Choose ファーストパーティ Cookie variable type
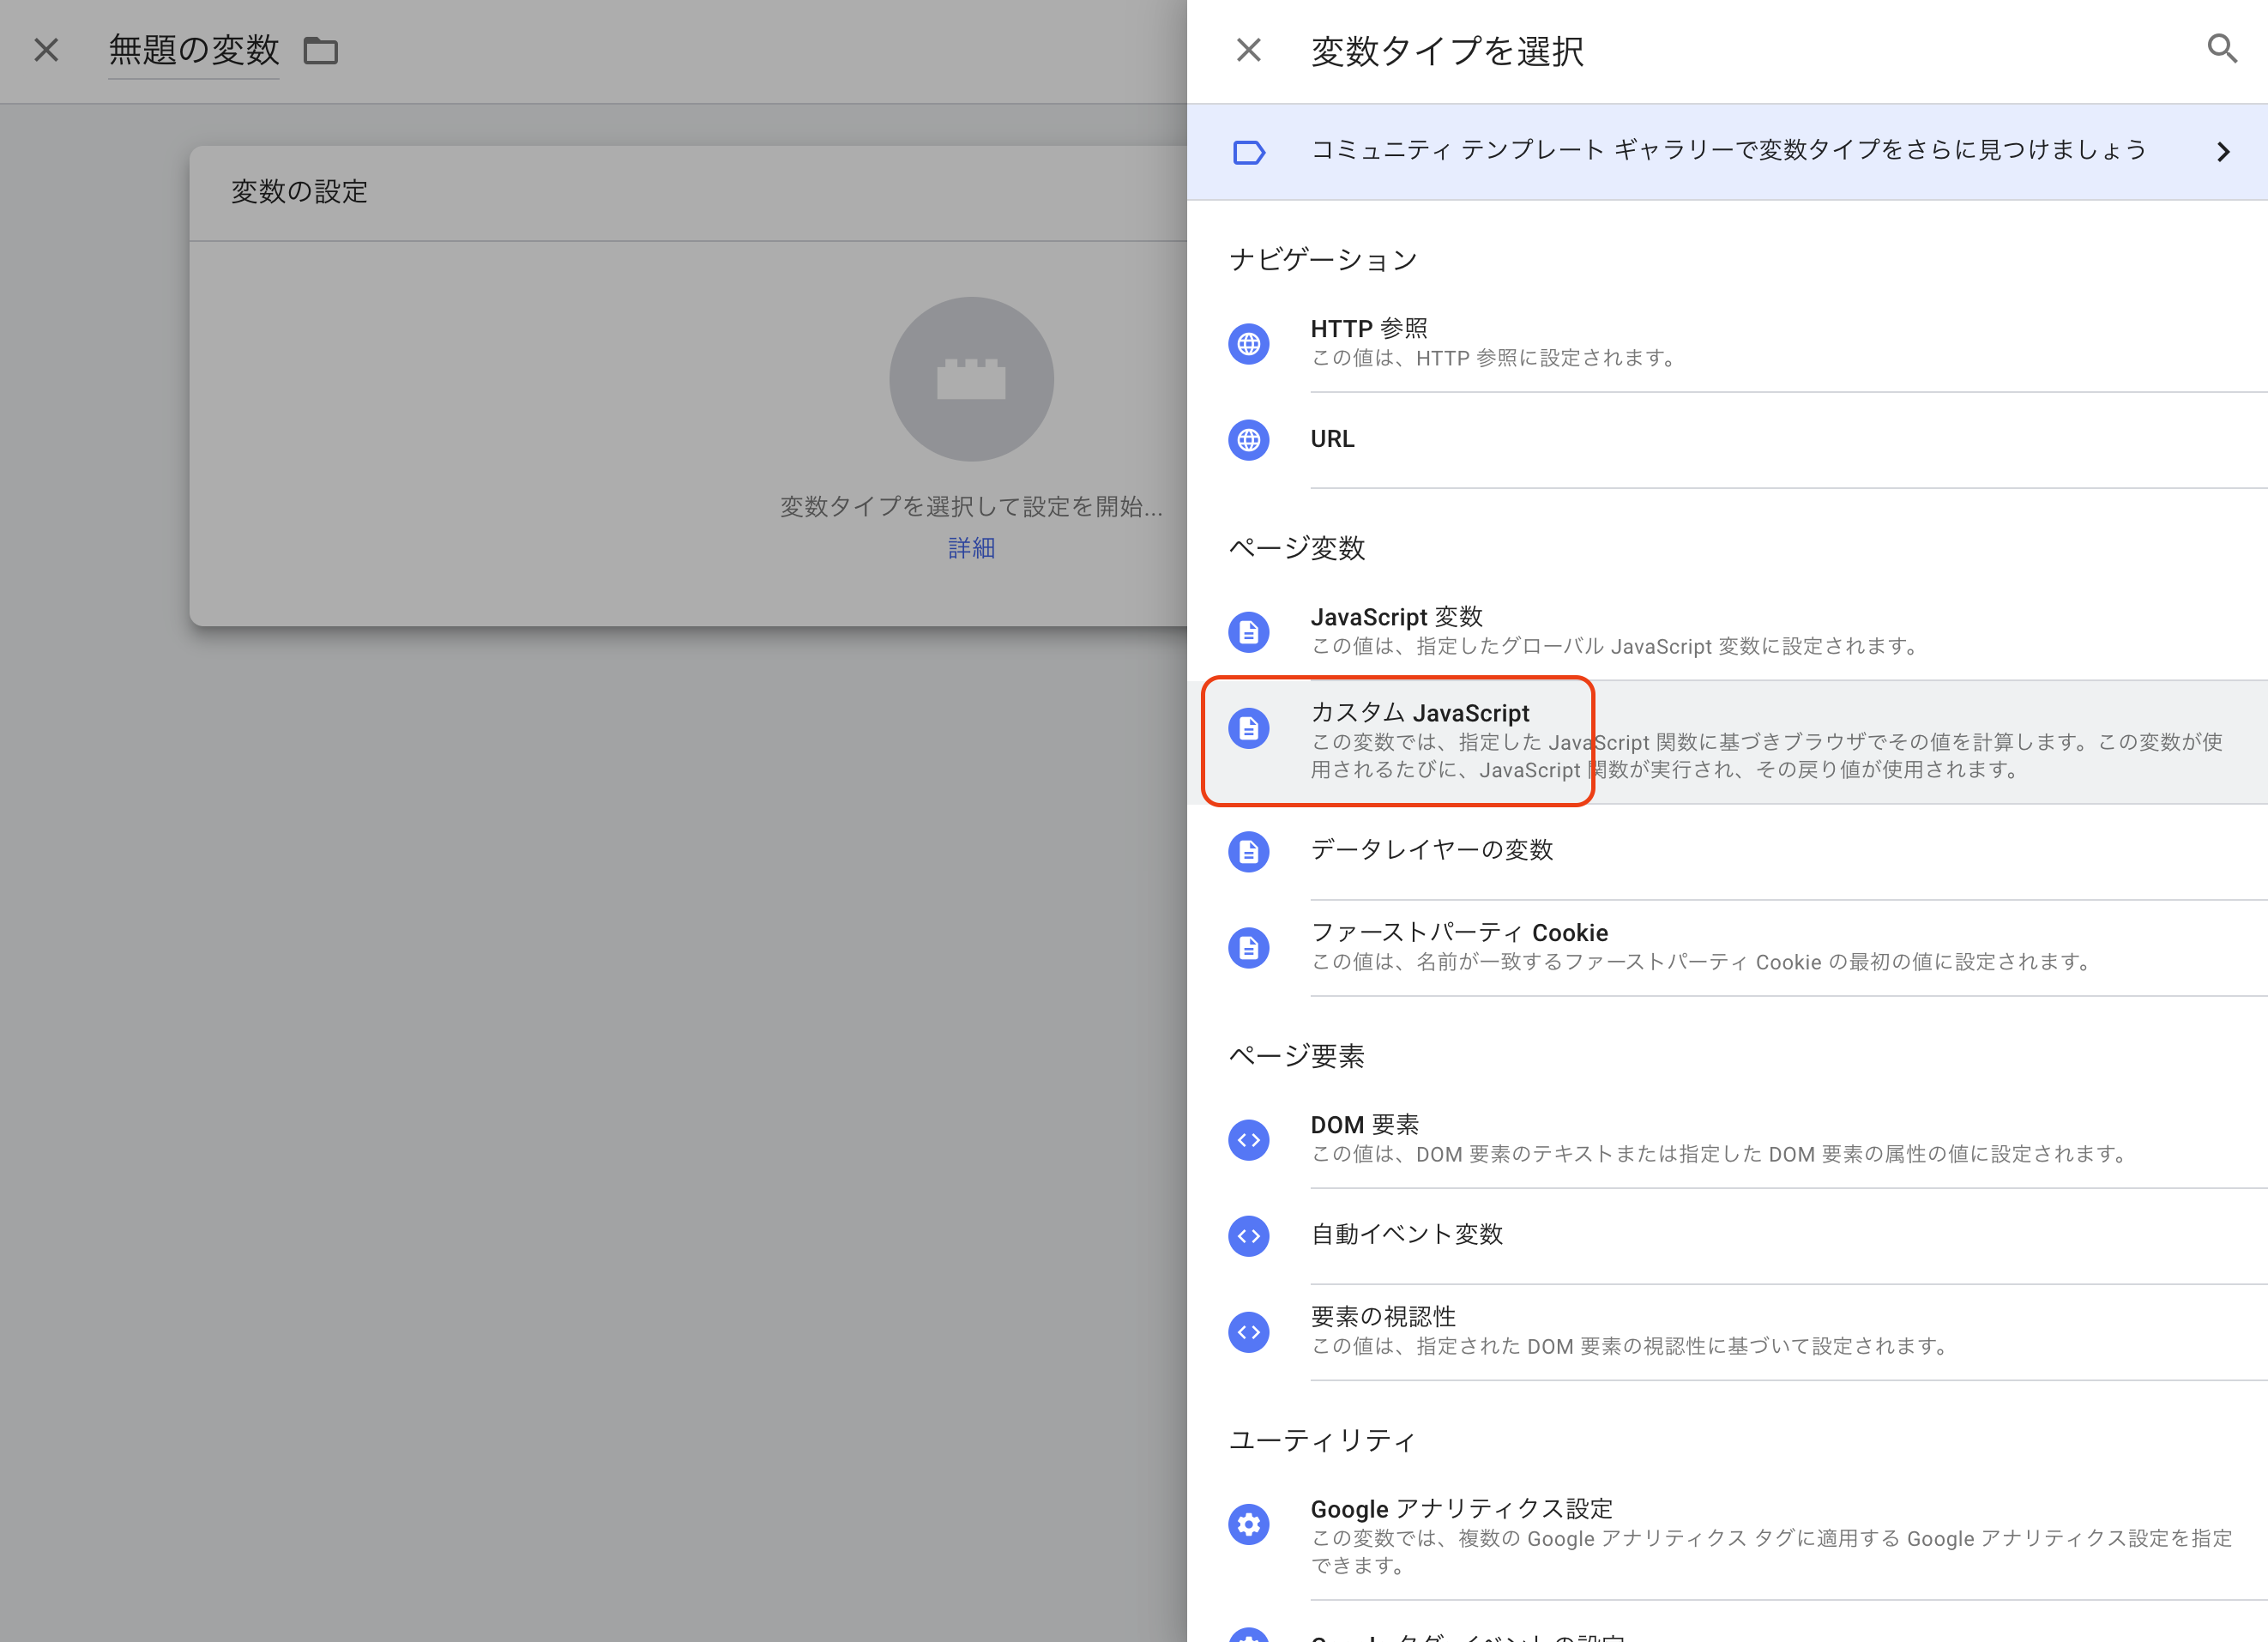The image size is (2268, 1642). click(x=1458, y=933)
